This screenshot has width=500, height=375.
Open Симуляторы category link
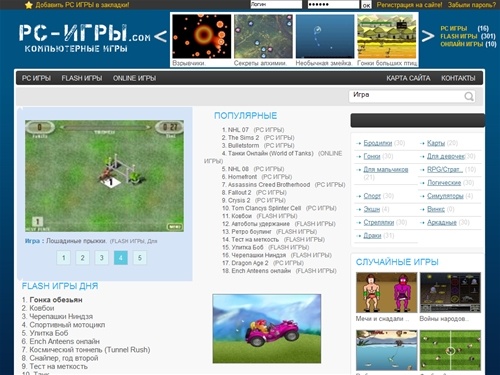click(x=445, y=196)
